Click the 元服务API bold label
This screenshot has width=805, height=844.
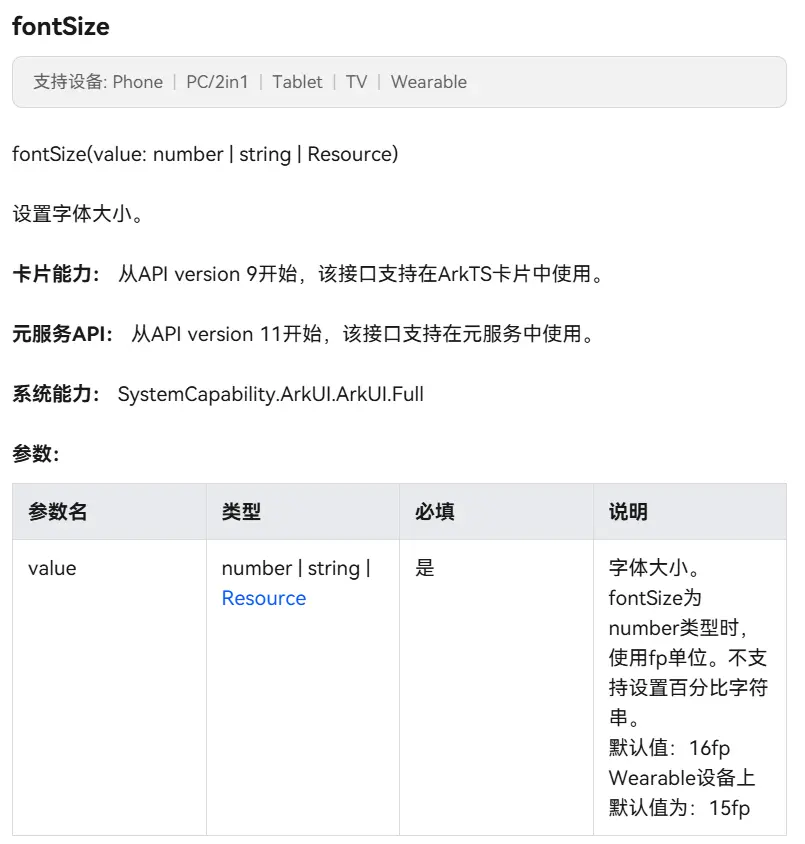tap(62, 334)
